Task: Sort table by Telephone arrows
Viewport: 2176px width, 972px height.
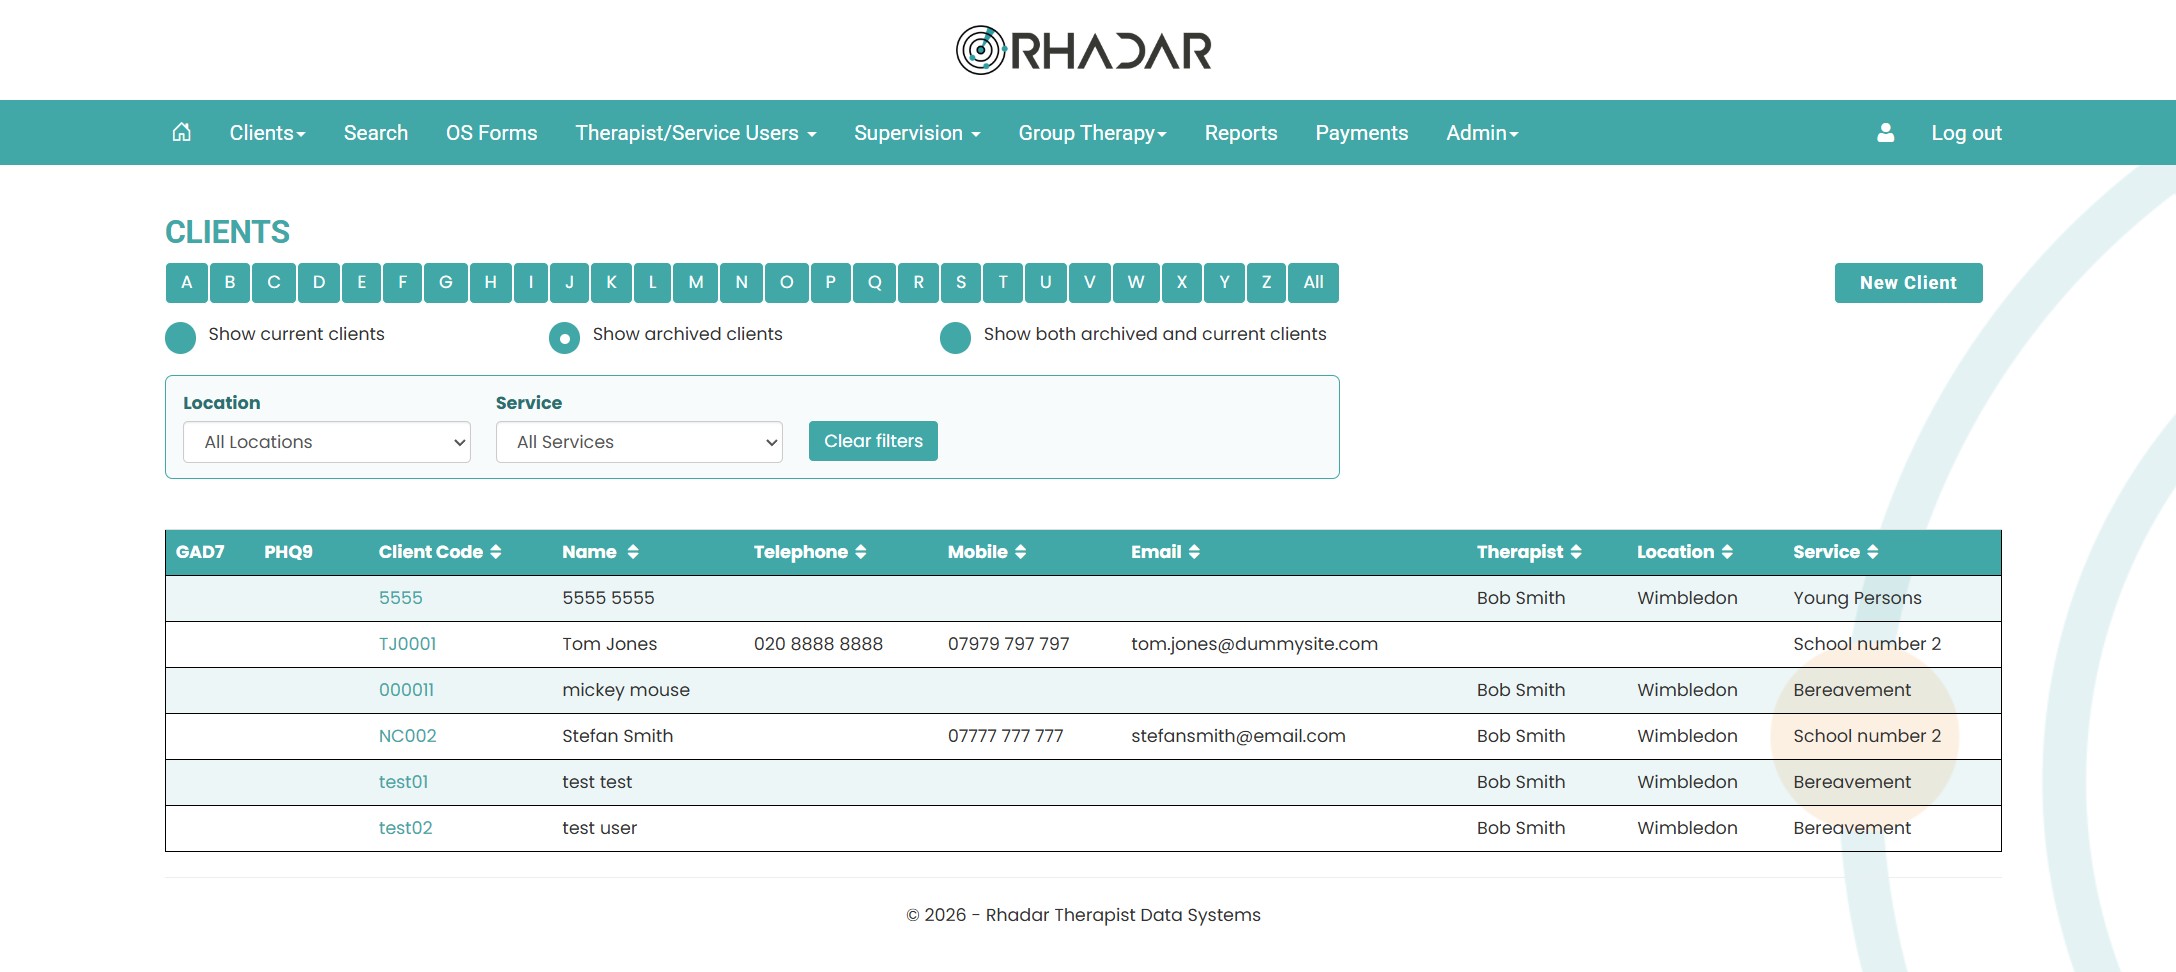Action: tap(861, 552)
